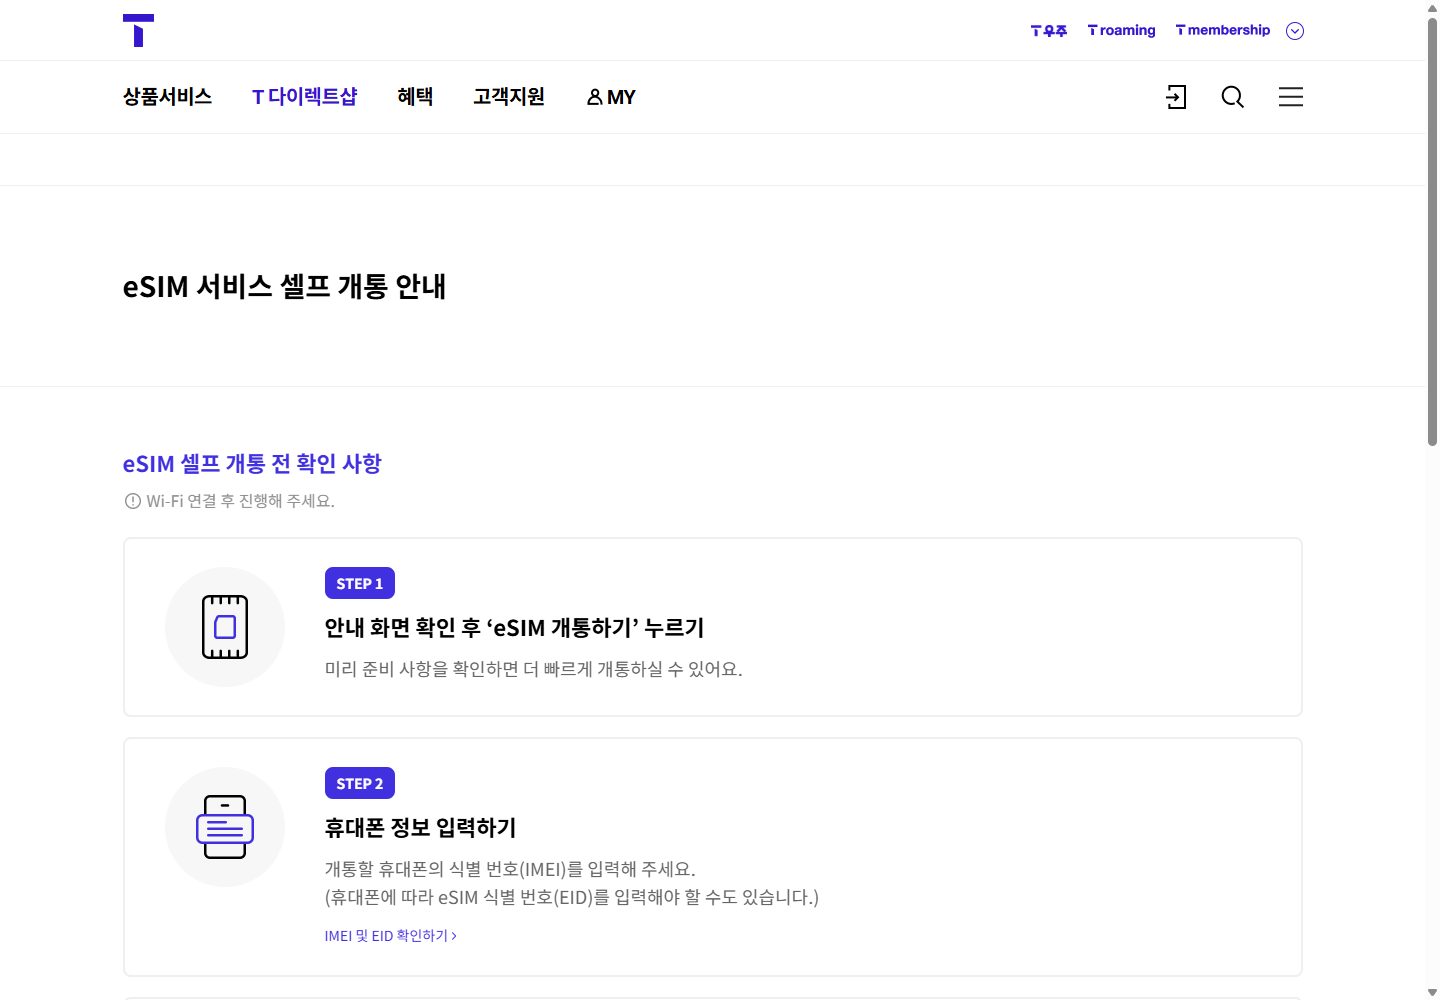
Task: Open the T membership link
Action: click(x=1223, y=30)
